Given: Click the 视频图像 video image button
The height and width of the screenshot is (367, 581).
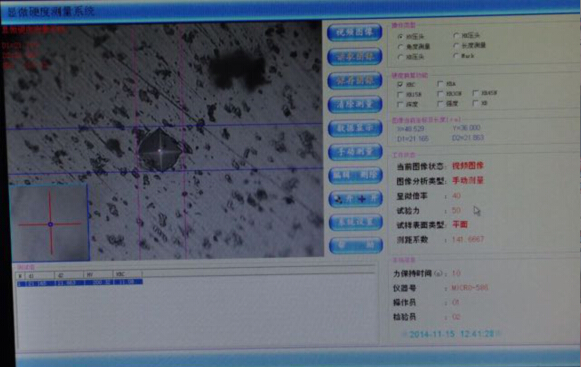Looking at the screenshot, I should click(355, 32).
